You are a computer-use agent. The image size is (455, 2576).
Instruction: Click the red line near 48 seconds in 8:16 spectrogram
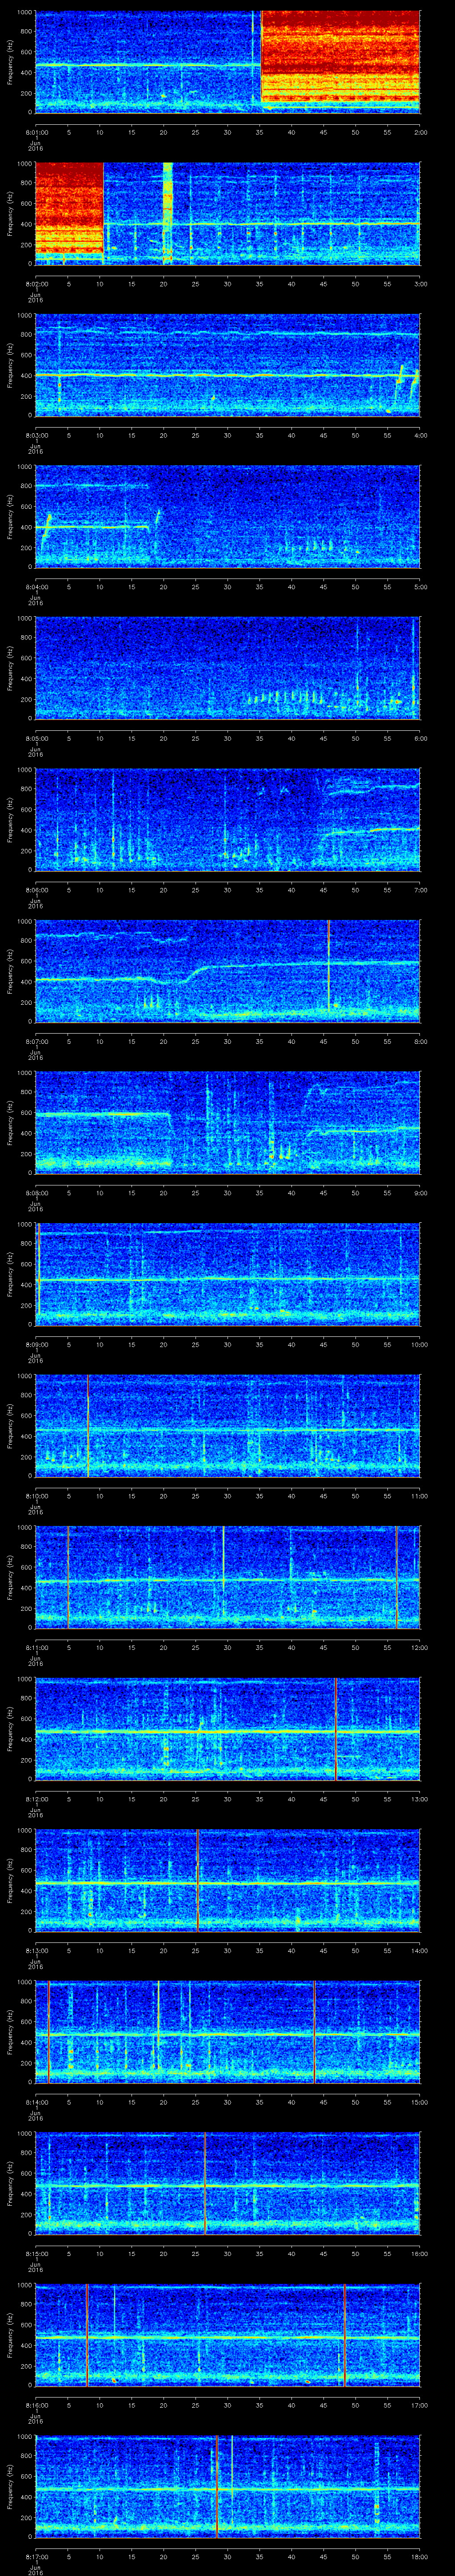(x=344, y=2334)
